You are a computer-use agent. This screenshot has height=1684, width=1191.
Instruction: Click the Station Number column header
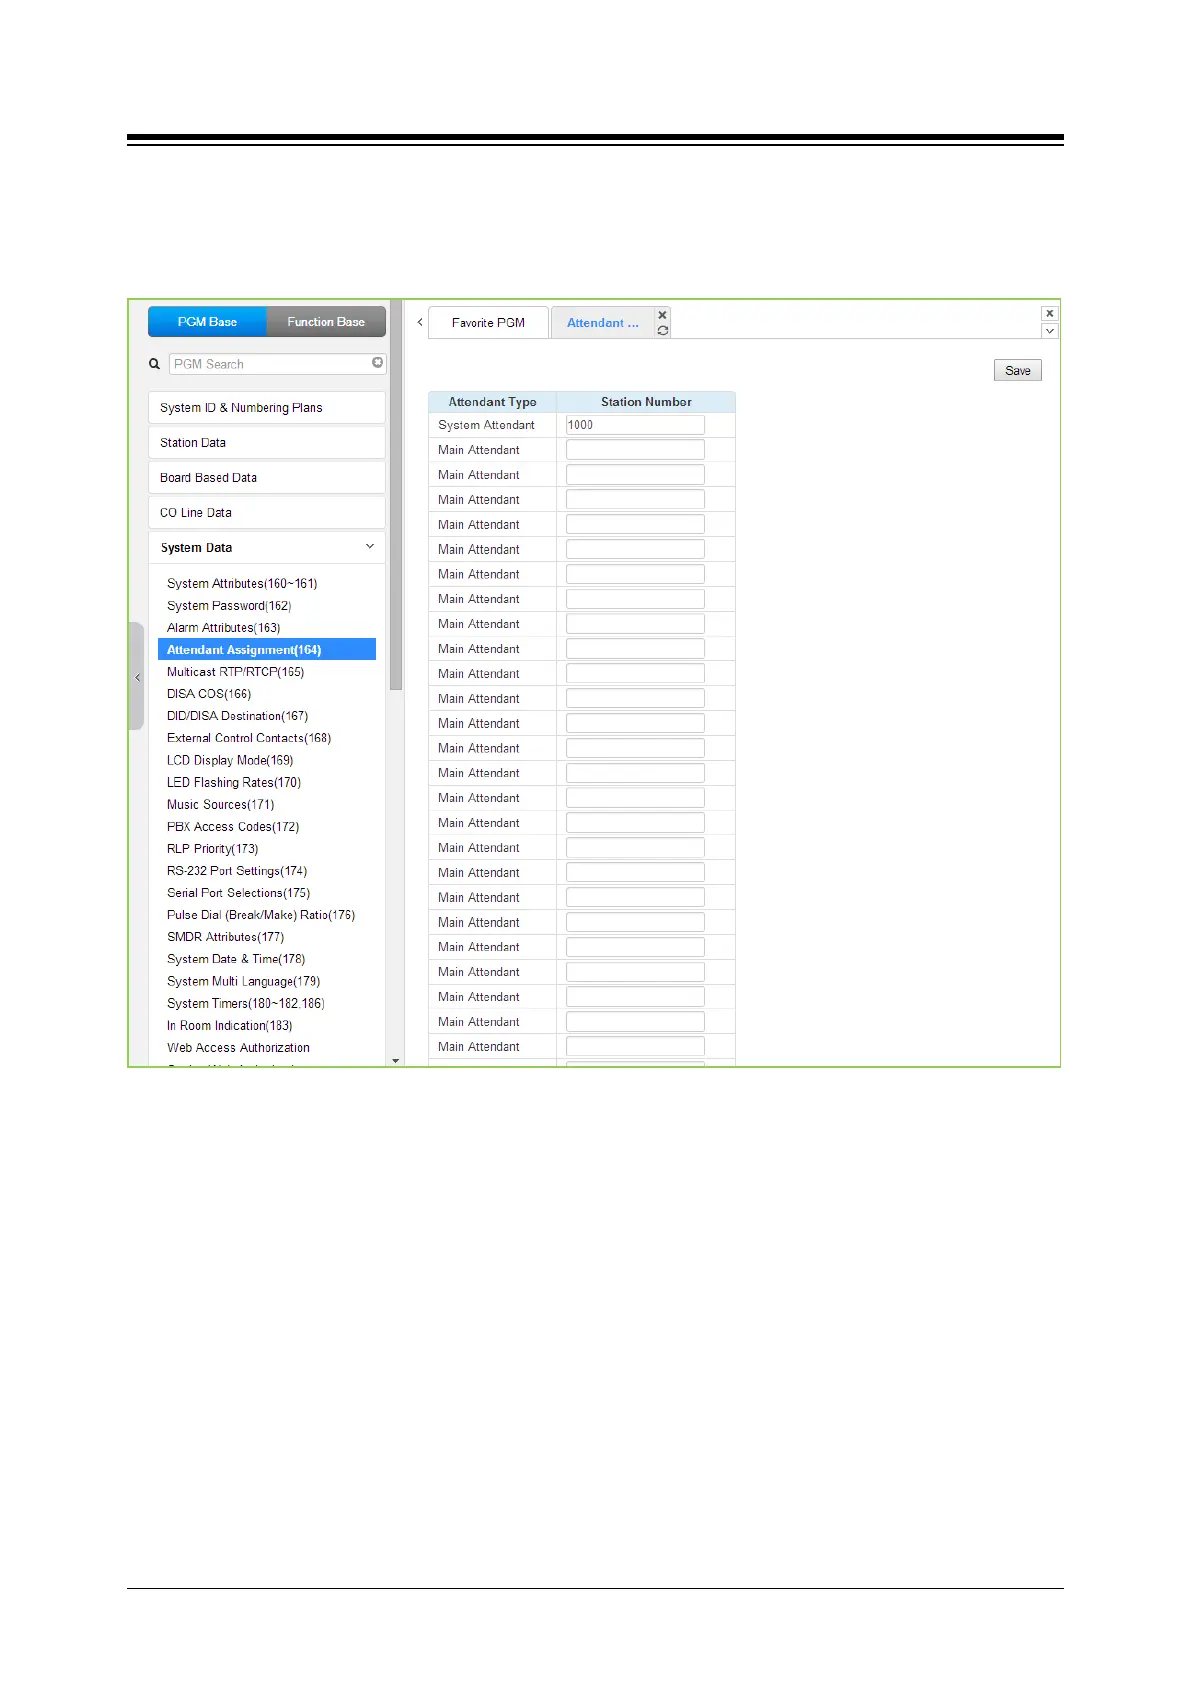click(x=646, y=402)
